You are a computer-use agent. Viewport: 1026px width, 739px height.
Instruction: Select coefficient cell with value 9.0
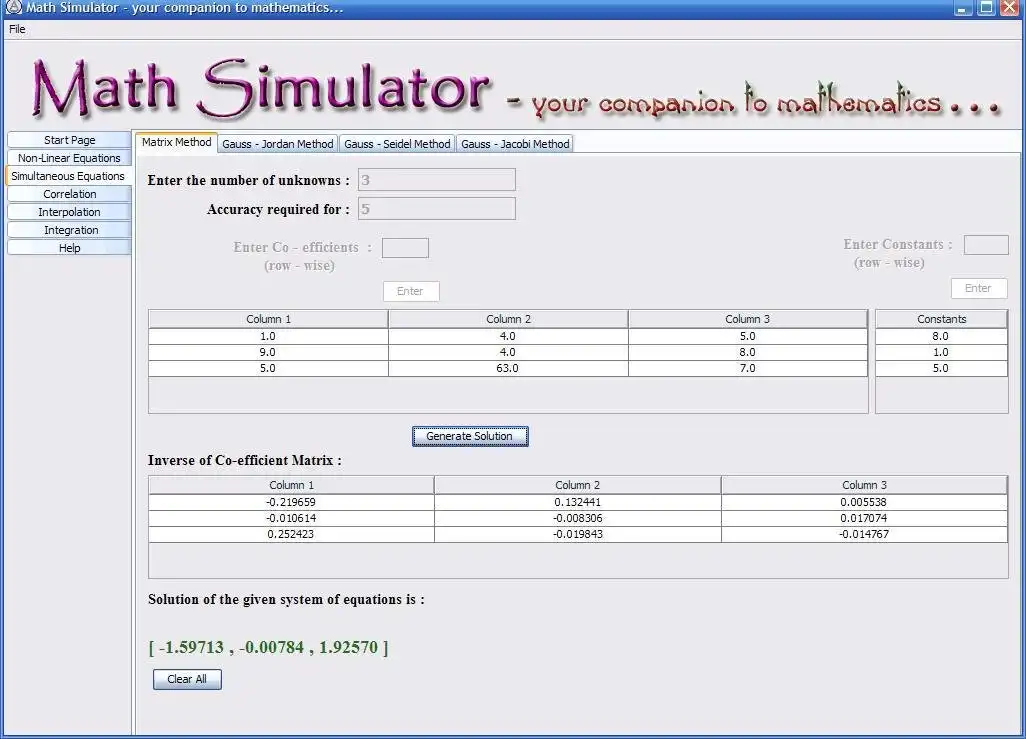[268, 352]
